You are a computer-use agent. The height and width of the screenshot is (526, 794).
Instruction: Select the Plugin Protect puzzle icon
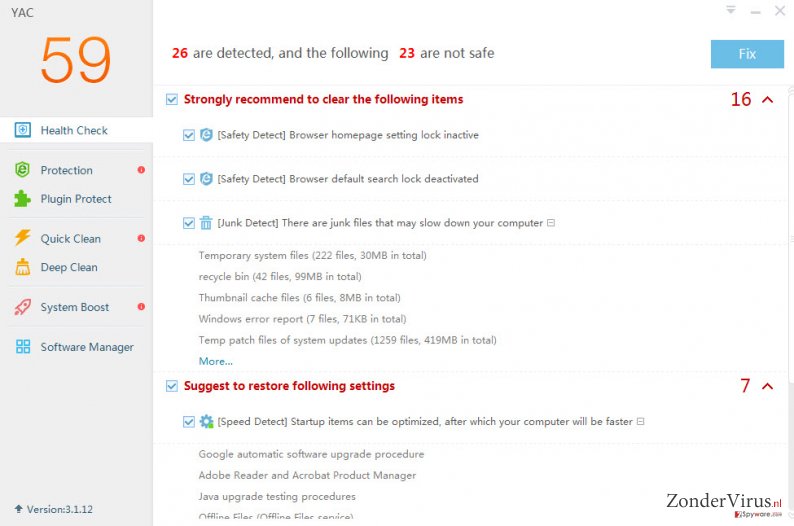coord(22,199)
